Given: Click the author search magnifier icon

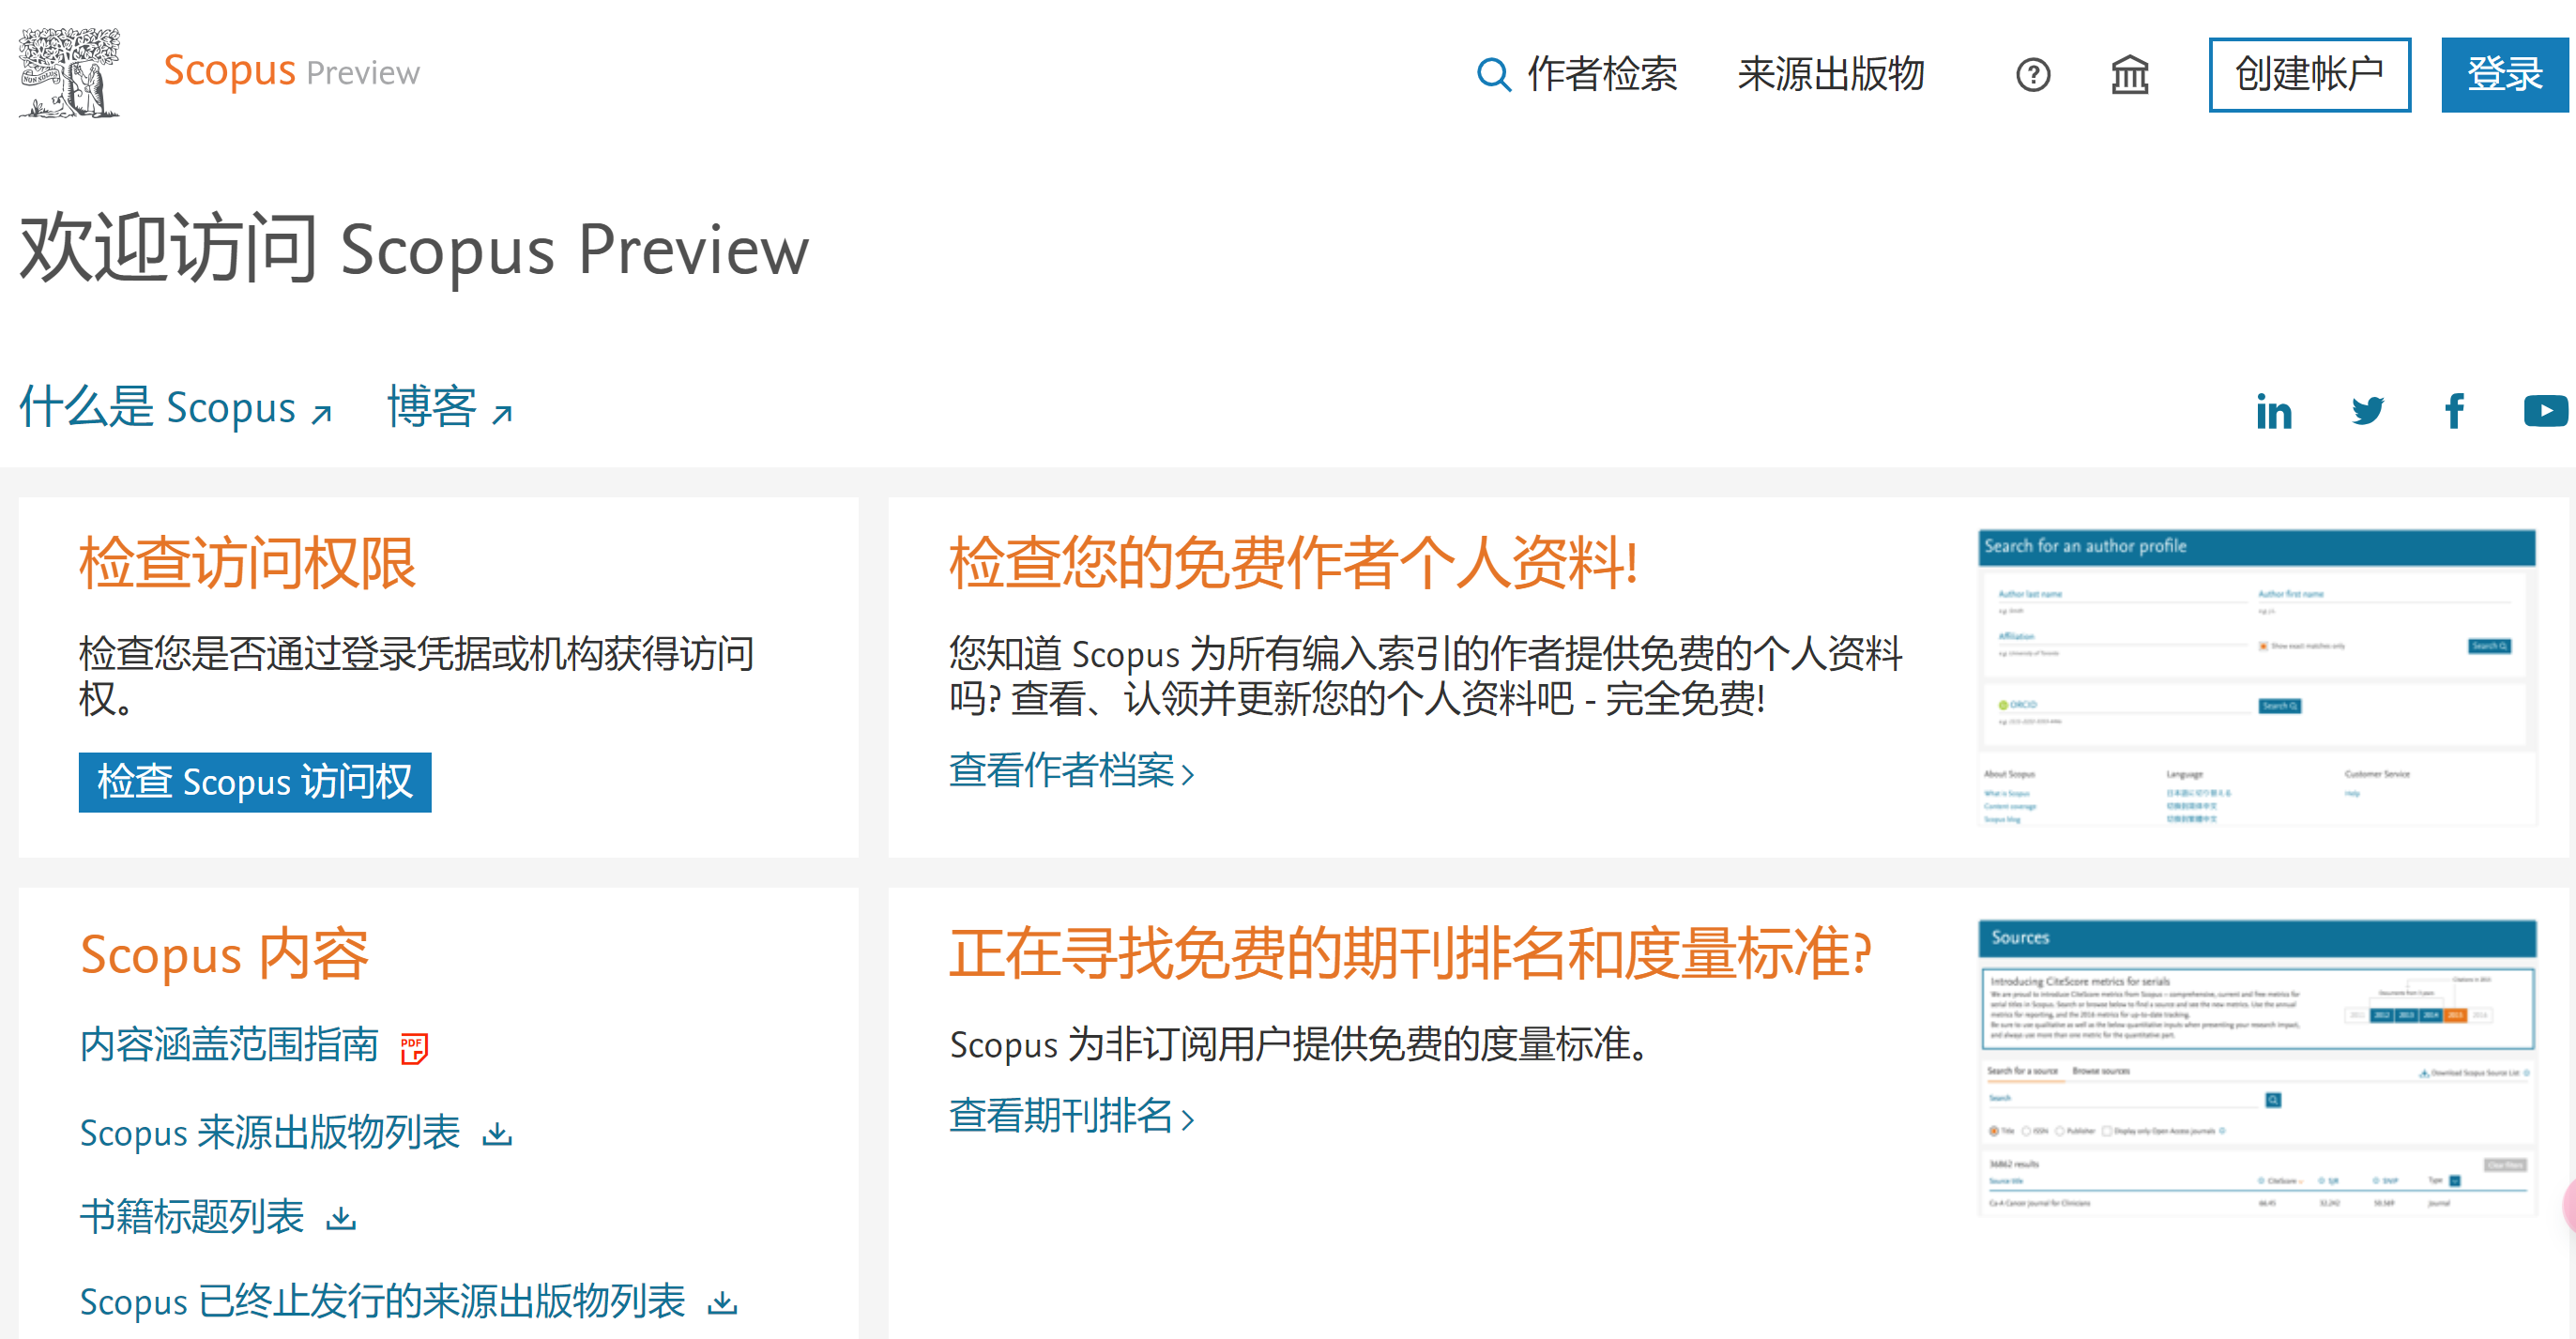Looking at the screenshot, I should pyautogui.click(x=1493, y=74).
